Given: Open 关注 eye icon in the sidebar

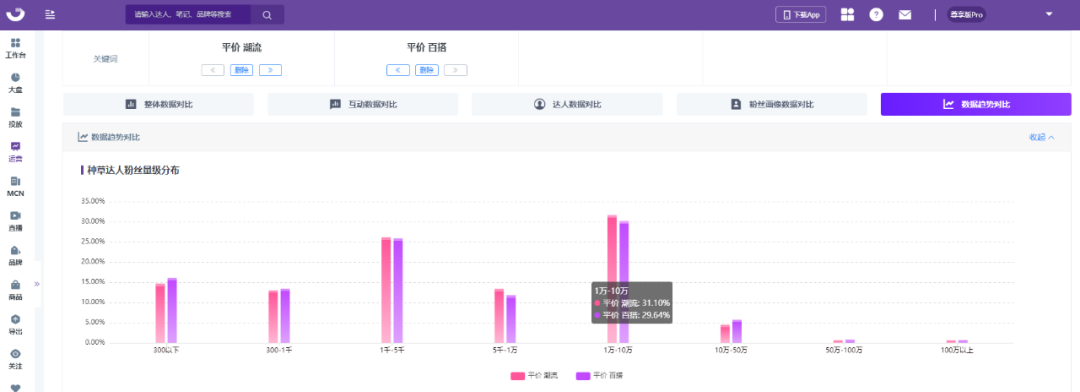Looking at the screenshot, I should pyautogui.click(x=15, y=358).
